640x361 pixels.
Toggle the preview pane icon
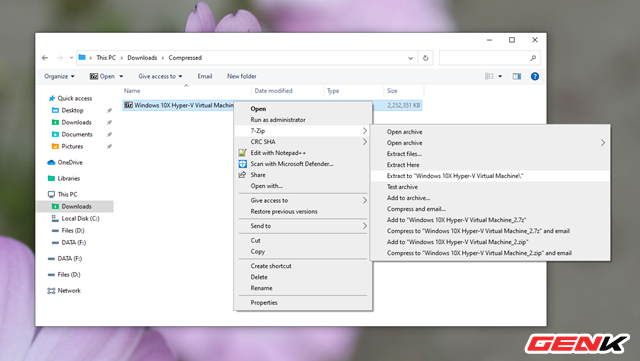point(517,76)
